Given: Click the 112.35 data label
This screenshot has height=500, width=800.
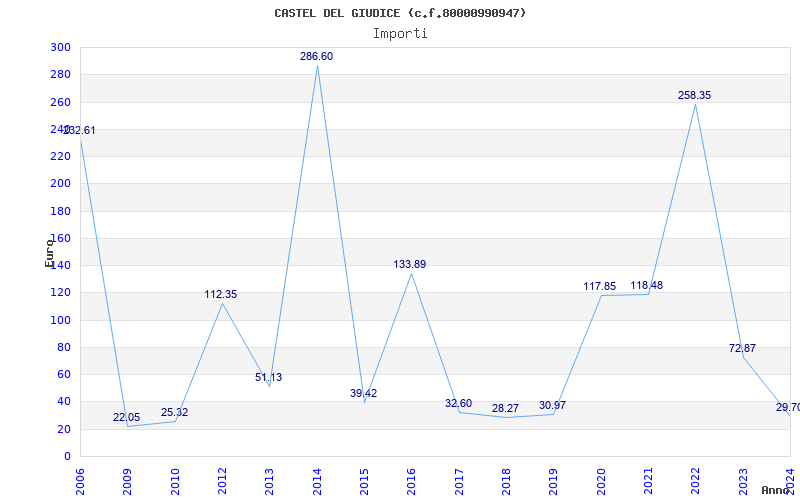Looking at the screenshot, I should [221, 294].
